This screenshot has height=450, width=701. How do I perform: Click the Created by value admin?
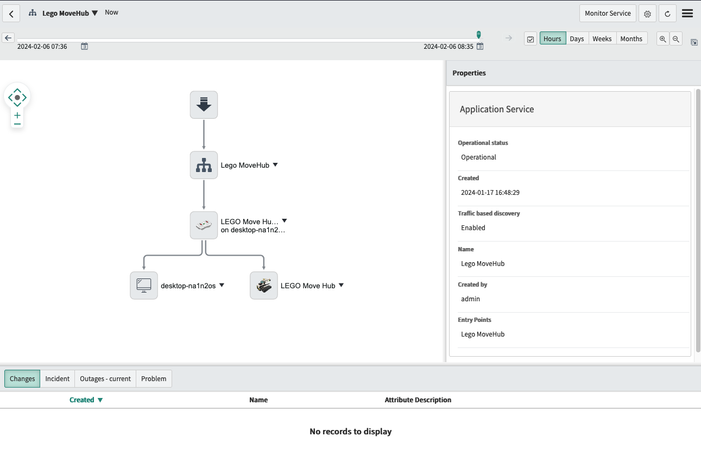point(470,299)
